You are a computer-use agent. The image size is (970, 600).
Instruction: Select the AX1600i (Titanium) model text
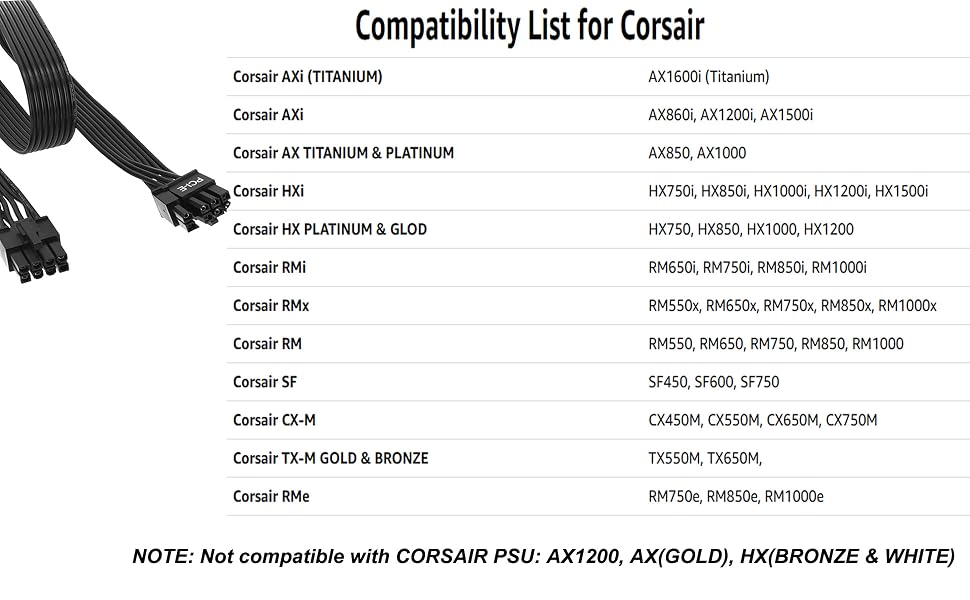[709, 77]
